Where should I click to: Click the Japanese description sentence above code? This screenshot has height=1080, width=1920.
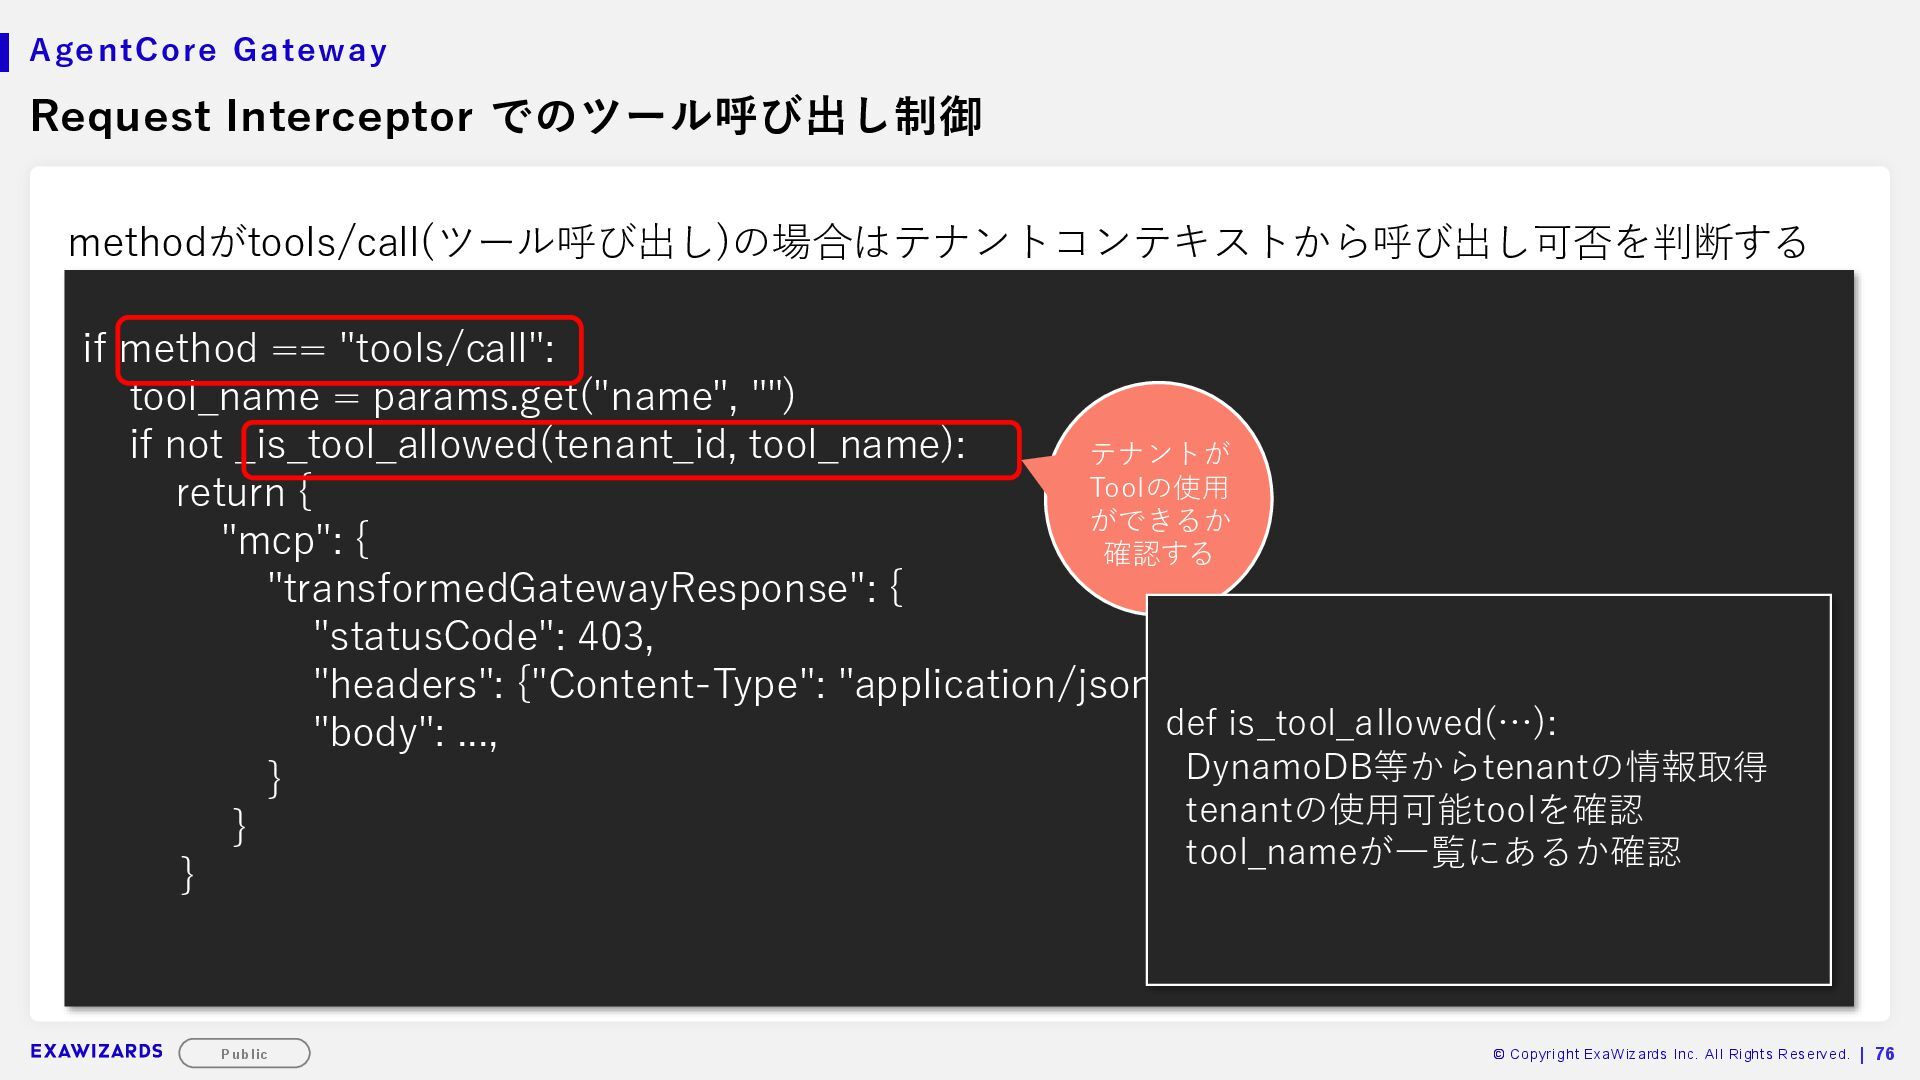[937, 242]
